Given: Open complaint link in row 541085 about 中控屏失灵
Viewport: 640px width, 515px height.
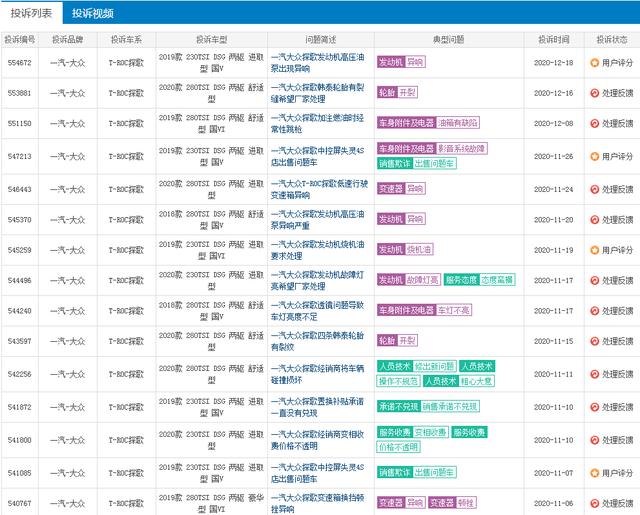Looking at the screenshot, I should pyautogui.click(x=318, y=473).
